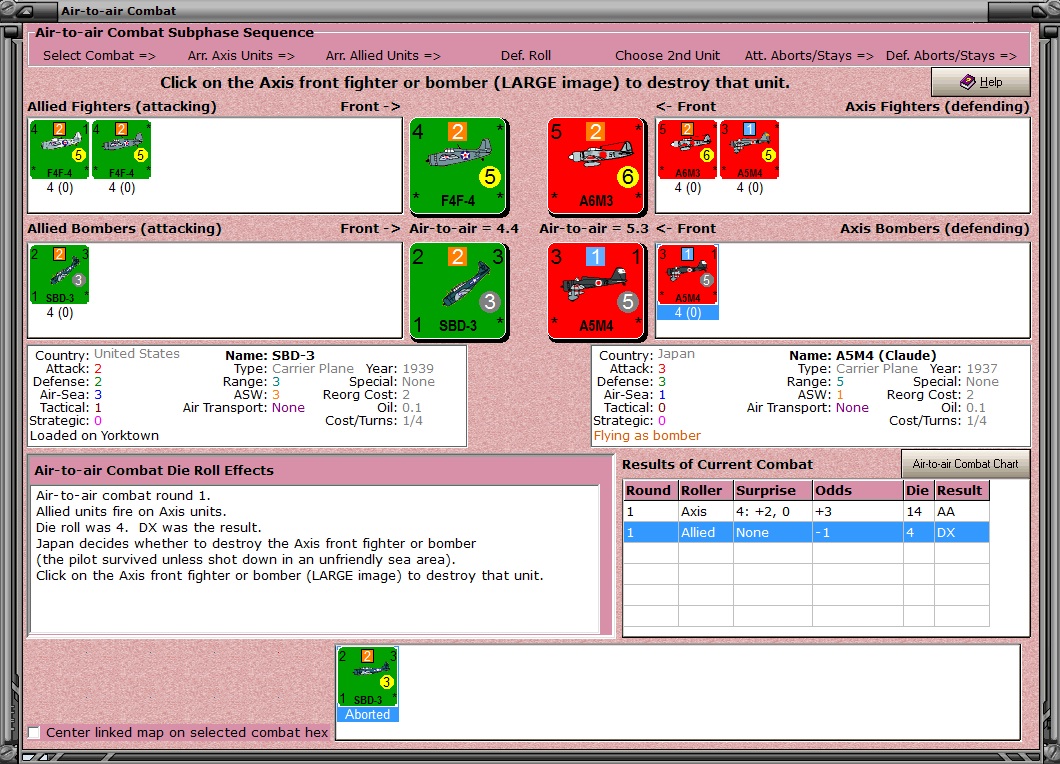Select small A5M4 in Axis Bombers box
Image resolution: width=1060 pixels, height=764 pixels.
pos(688,274)
